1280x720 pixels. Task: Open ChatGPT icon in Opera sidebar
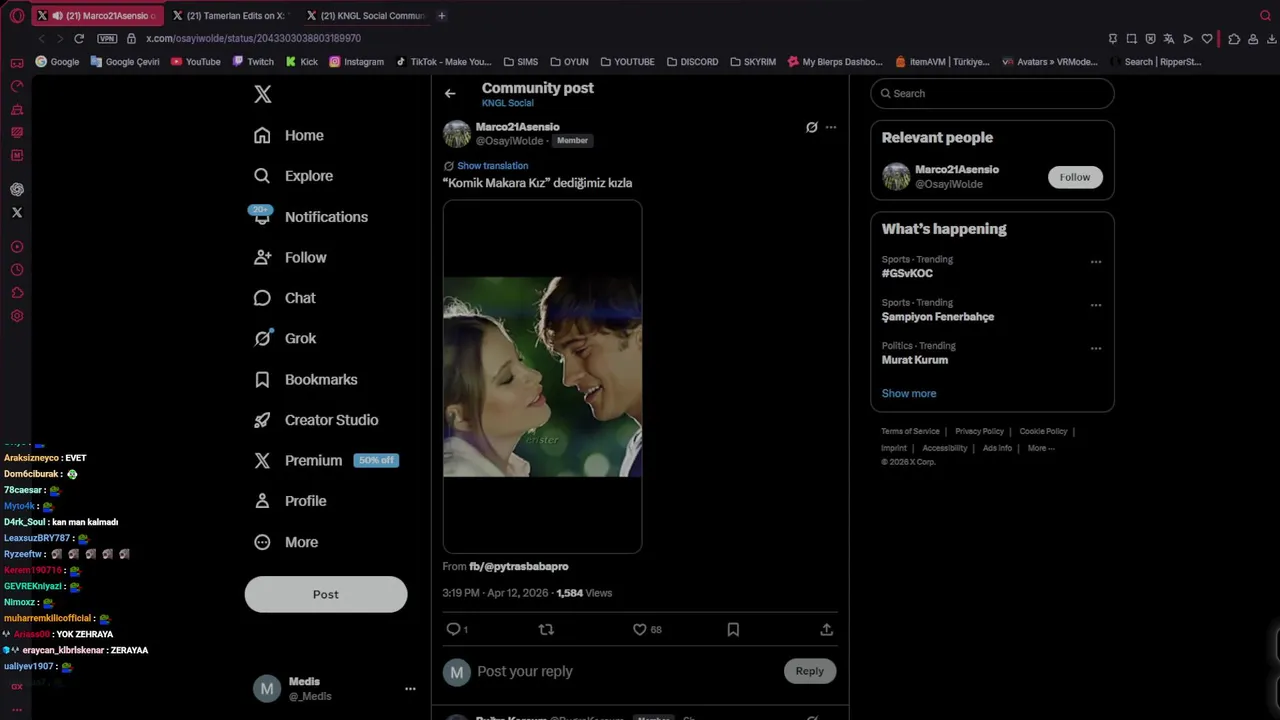[x=17, y=189]
